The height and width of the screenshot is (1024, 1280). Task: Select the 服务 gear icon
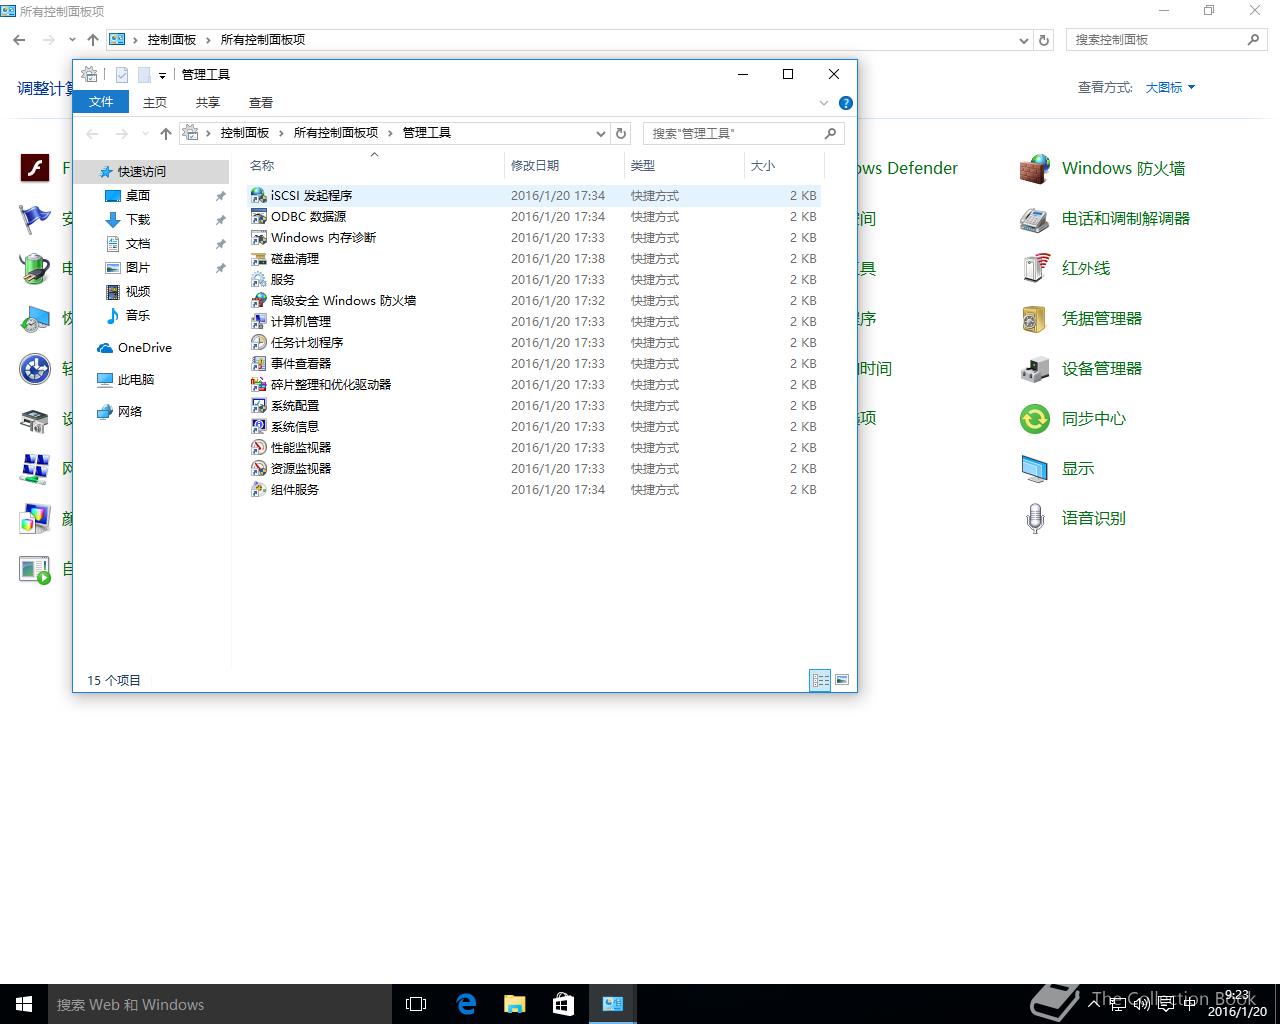pyautogui.click(x=259, y=279)
